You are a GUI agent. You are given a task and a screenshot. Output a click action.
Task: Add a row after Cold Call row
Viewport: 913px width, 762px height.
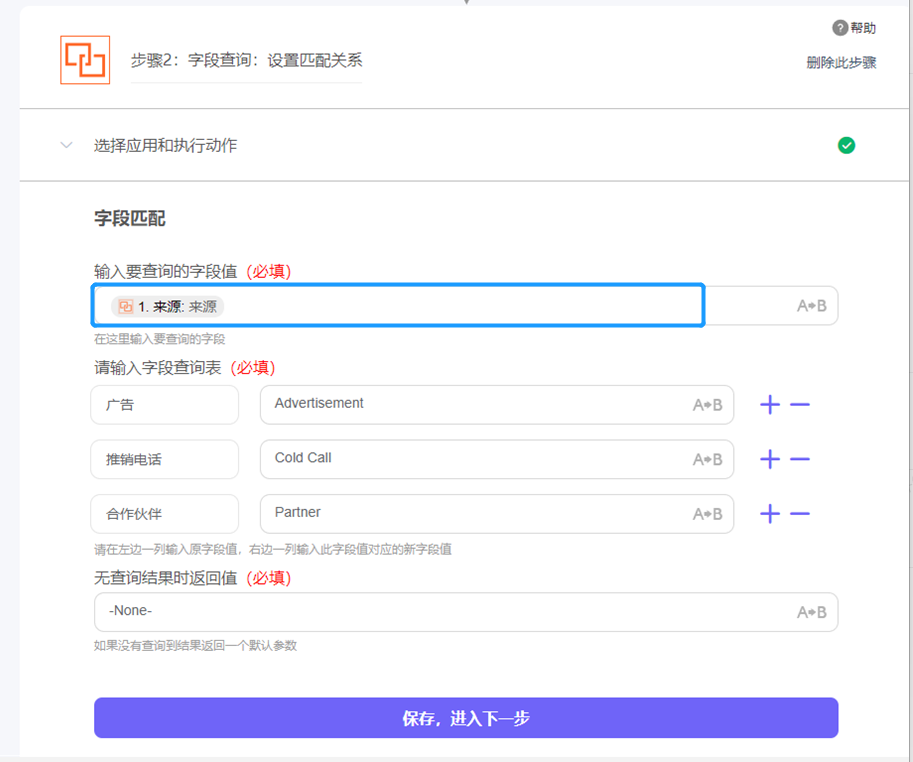[x=770, y=459]
